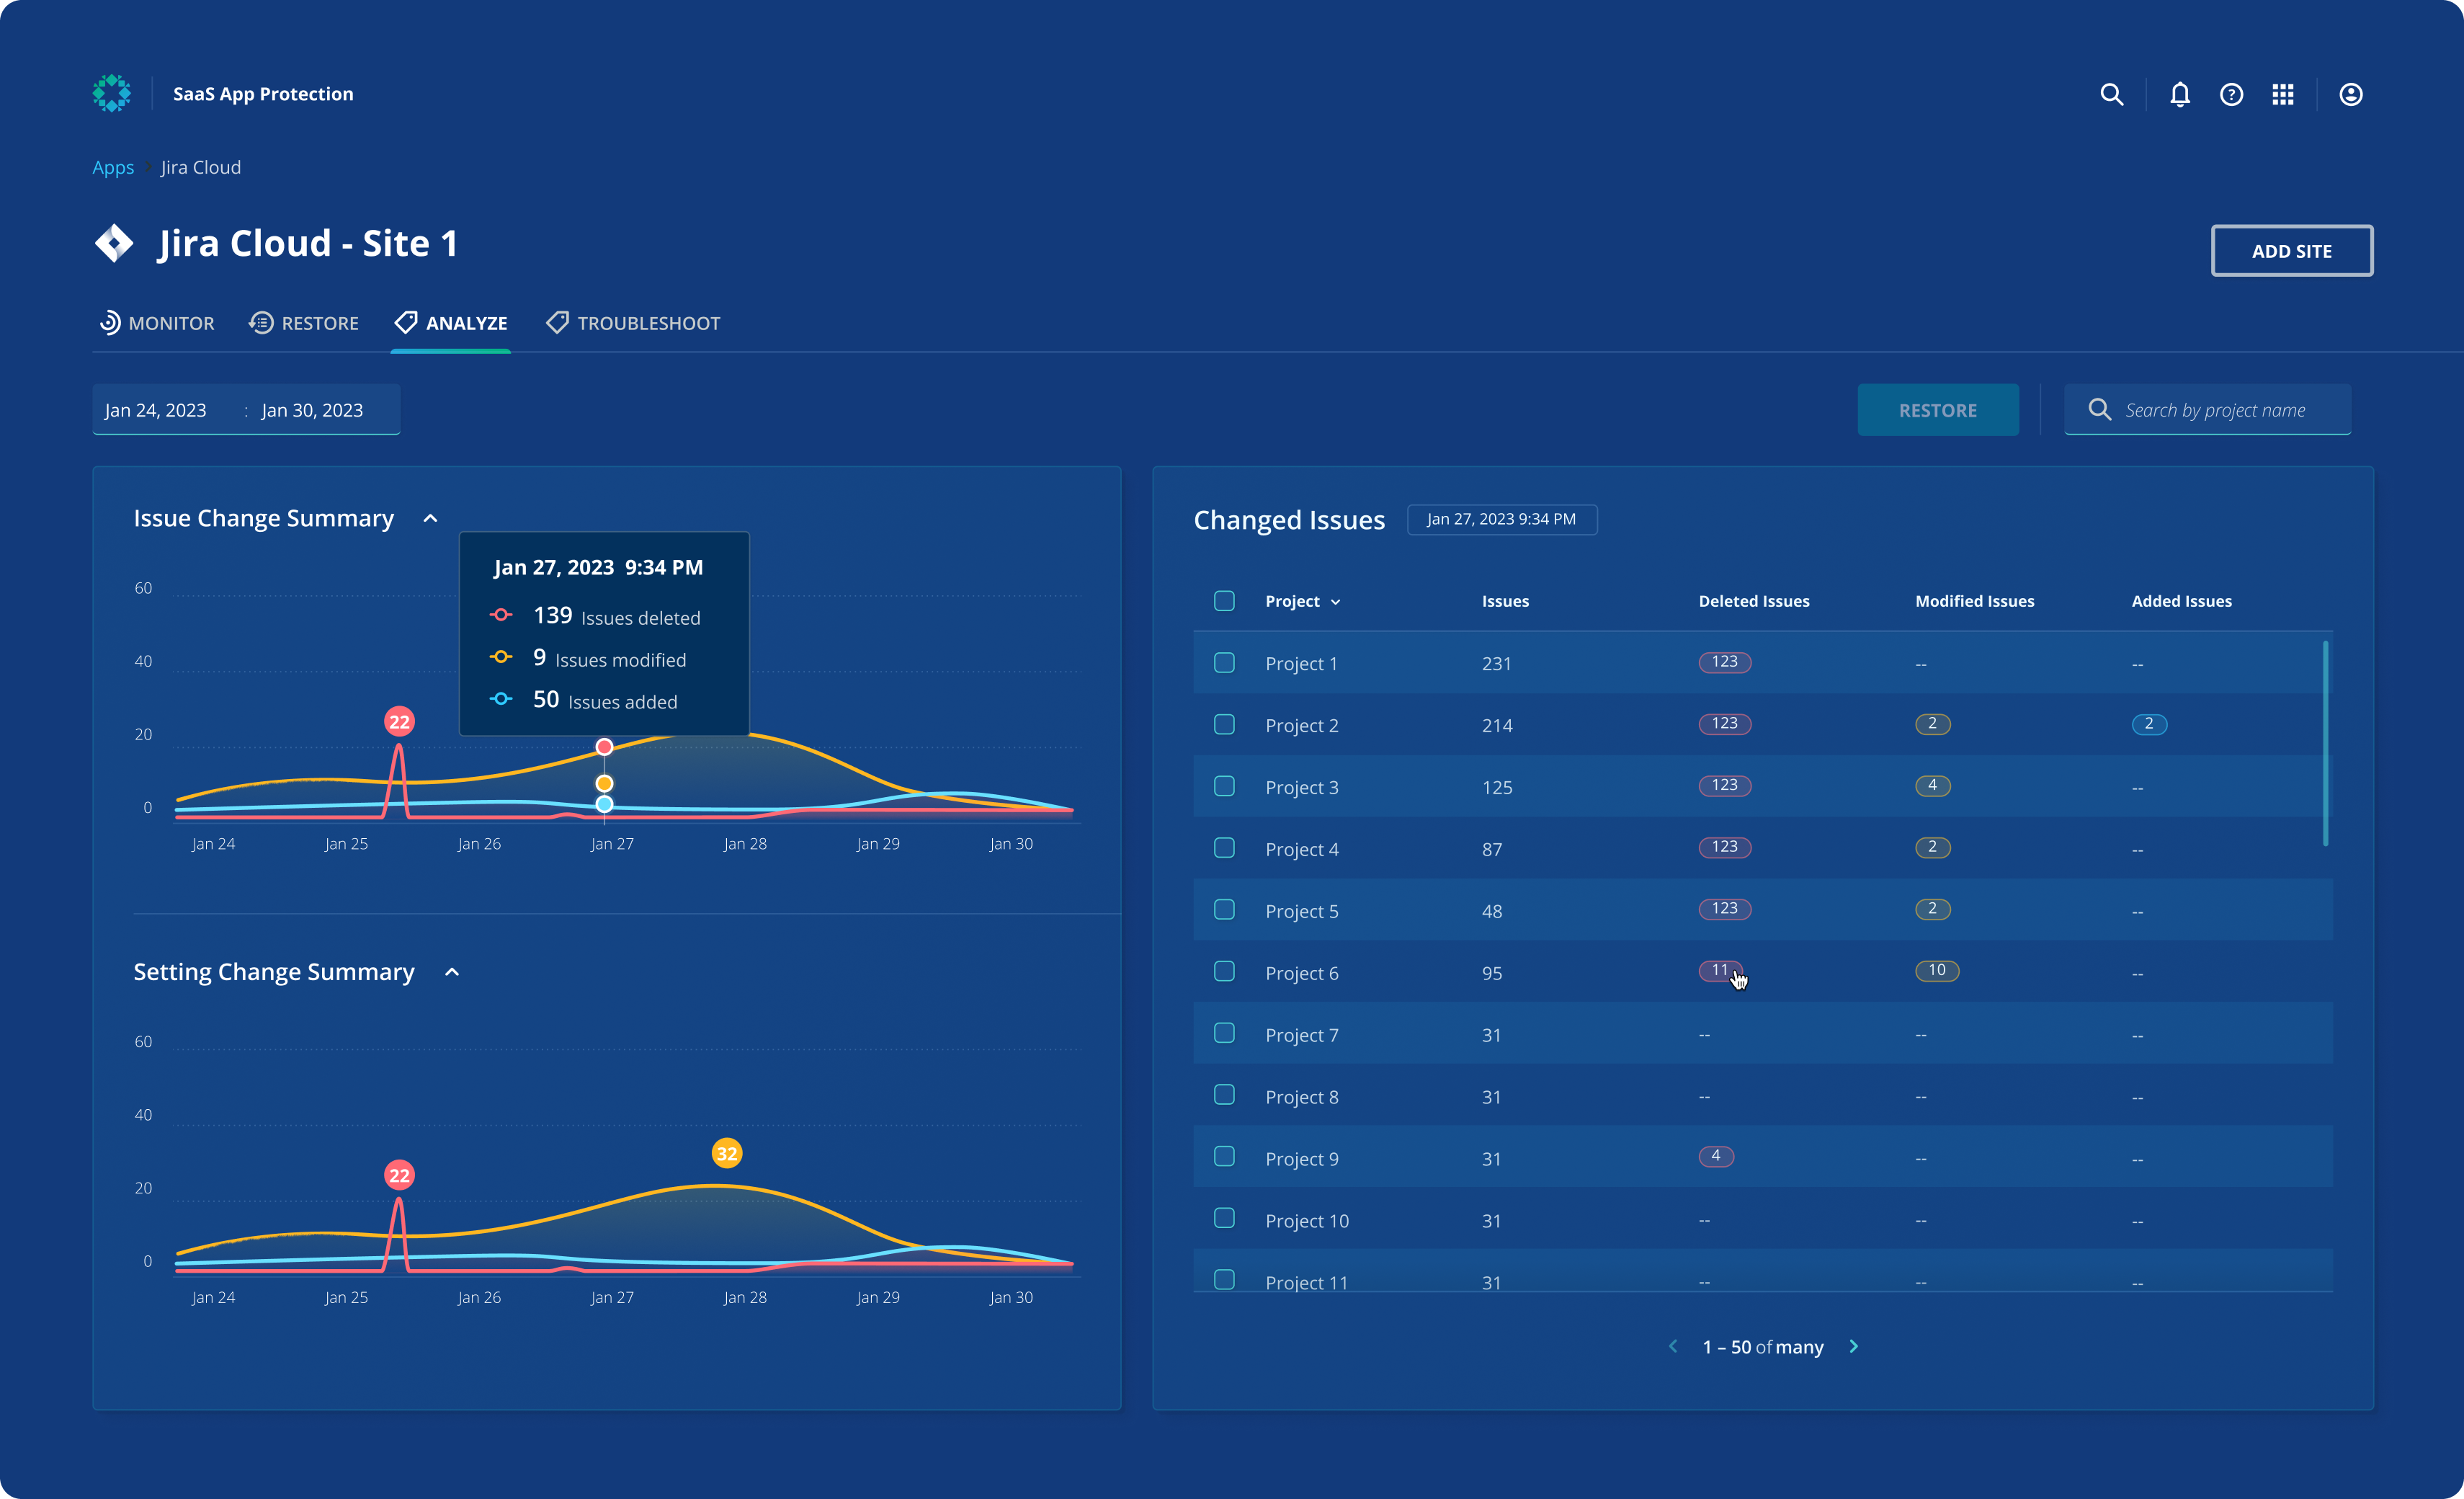This screenshot has height=1499, width=2464.
Task: Click the red deleted data point at Jan 27
Action: [604, 747]
